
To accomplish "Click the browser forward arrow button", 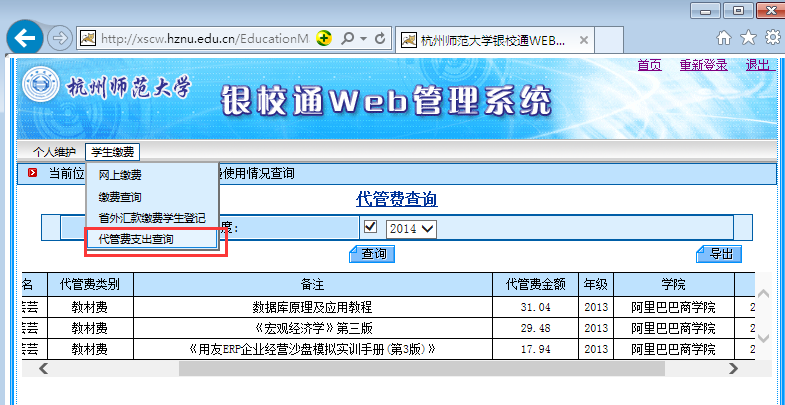I will point(60,39).
